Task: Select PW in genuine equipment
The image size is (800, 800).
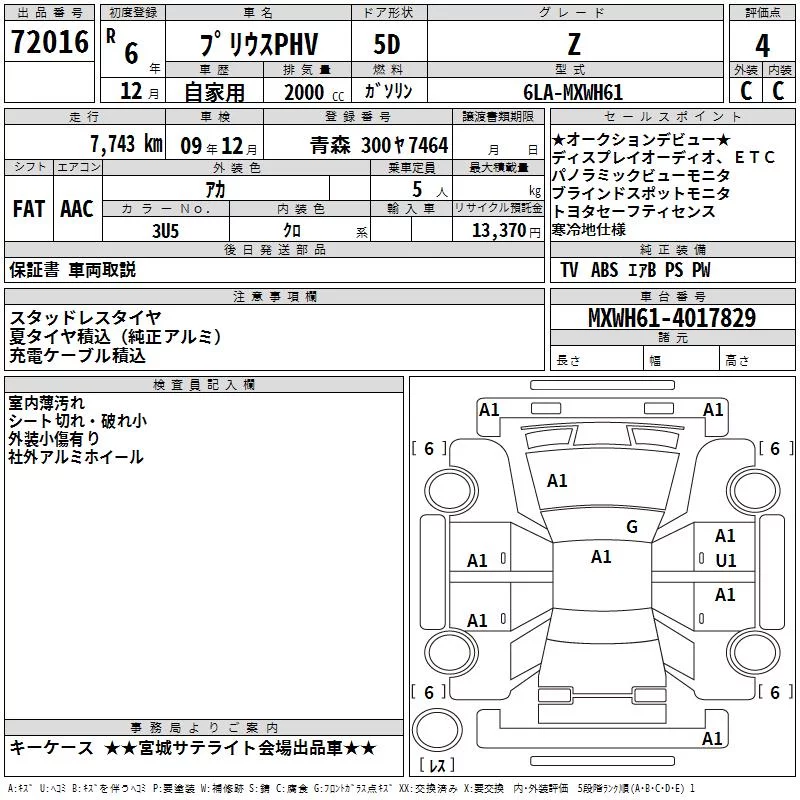Action: (701, 270)
